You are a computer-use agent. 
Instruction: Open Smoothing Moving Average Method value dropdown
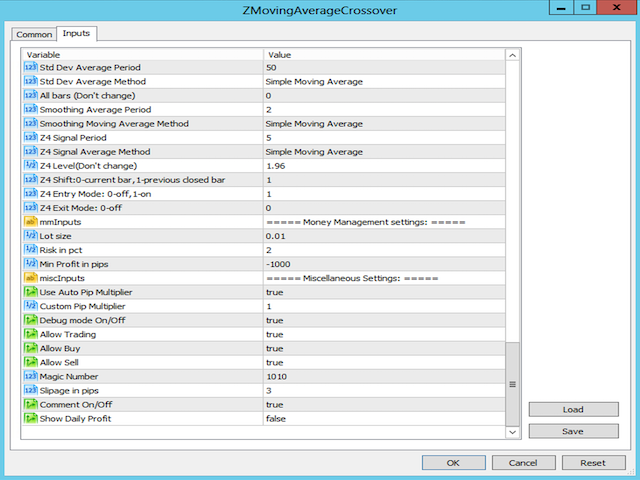[384, 123]
